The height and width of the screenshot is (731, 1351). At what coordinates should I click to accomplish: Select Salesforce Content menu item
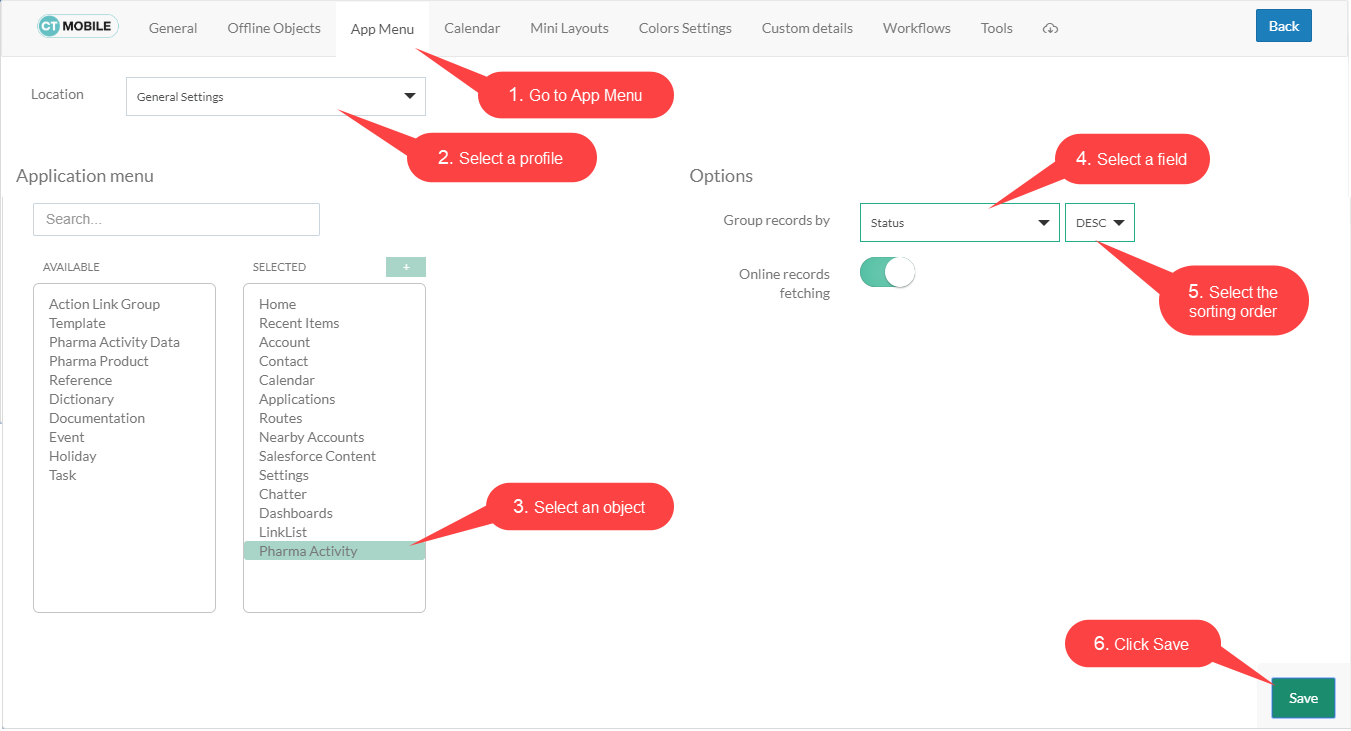(x=317, y=456)
